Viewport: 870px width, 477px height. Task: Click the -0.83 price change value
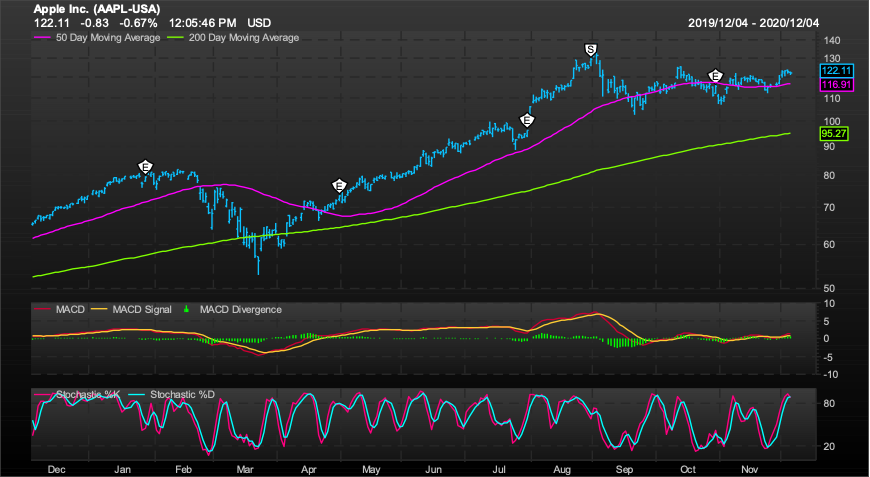tap(94, 23)
